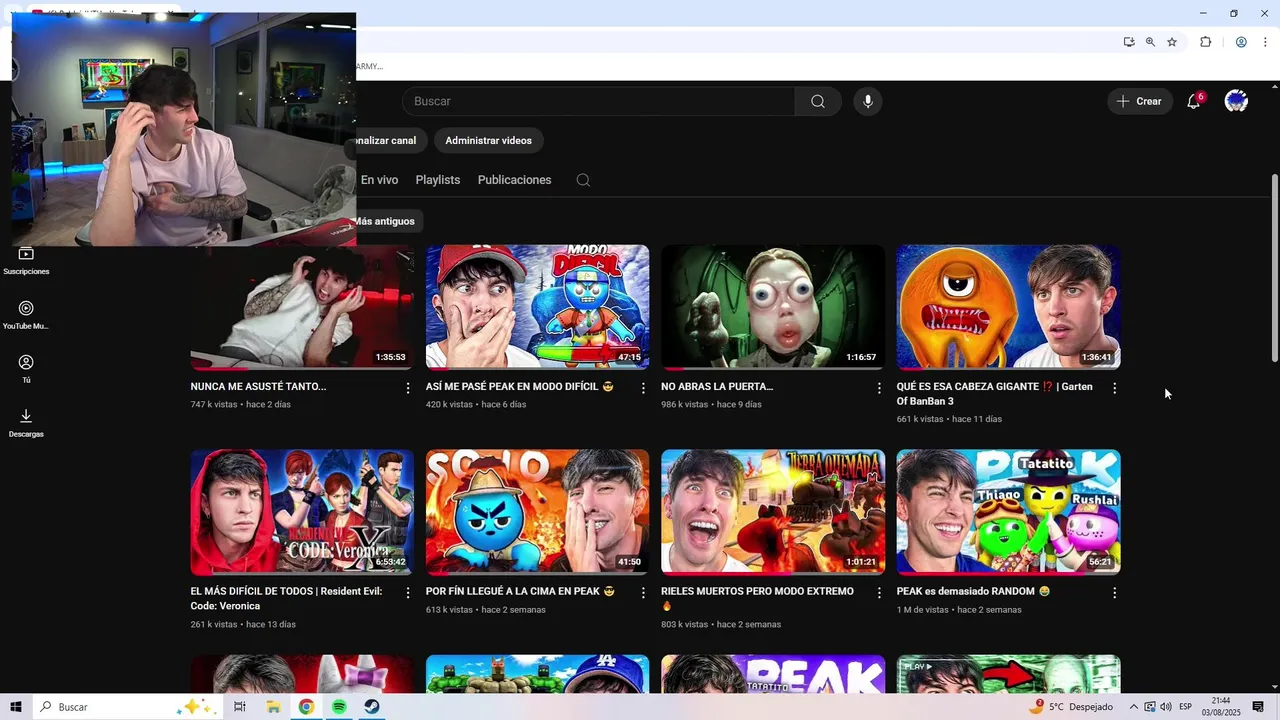This screenshot has height=720, width=1280.
Task: Change ESP keyboard language indicator
Action: coord(1185,707)
